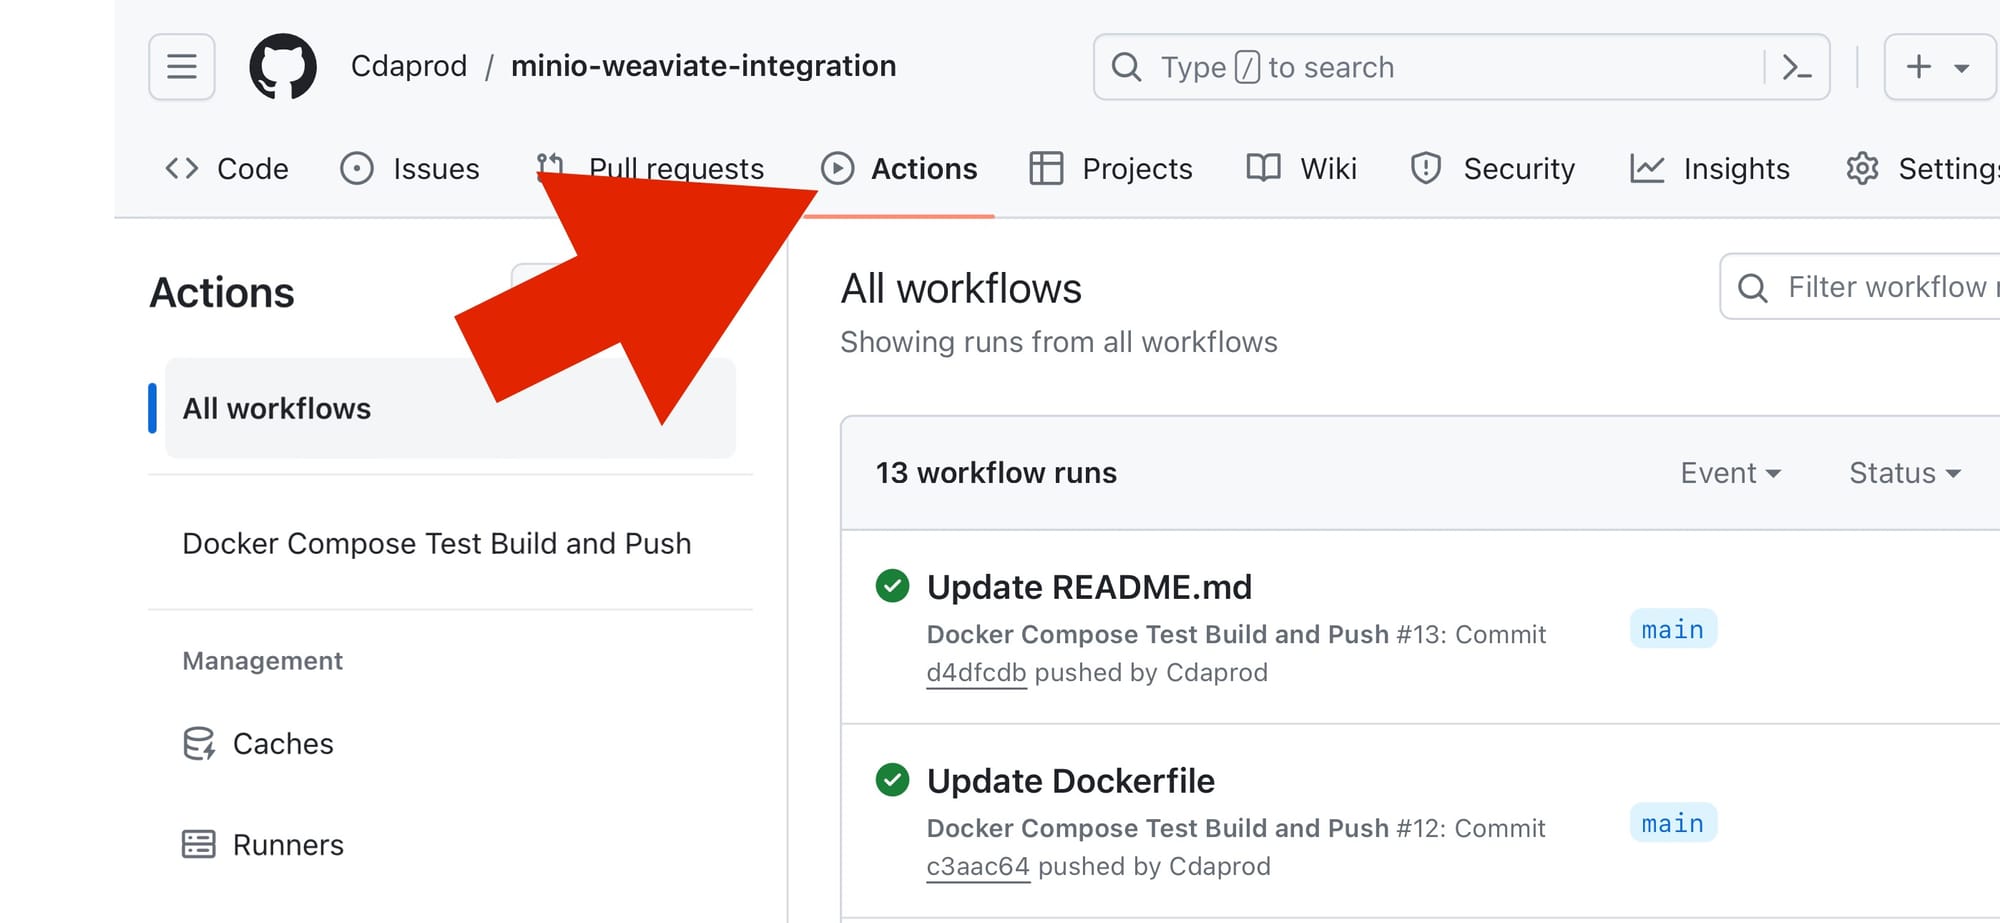Click the green checkmark beside Update Dockerfile
Screen dimensions: 2000x923
coord(892,780)
